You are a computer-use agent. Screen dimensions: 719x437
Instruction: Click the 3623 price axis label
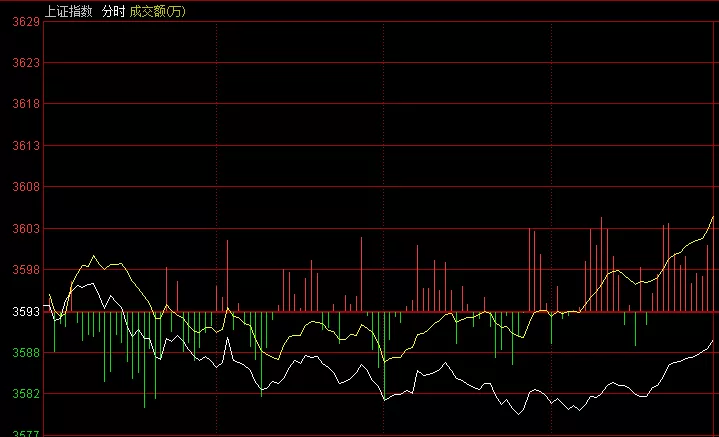(x=26, y=63)
